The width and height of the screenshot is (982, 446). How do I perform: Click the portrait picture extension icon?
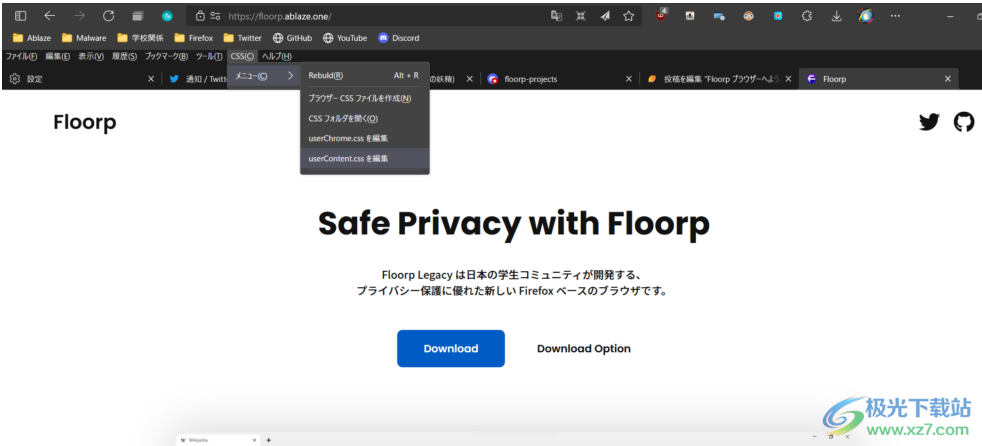(690, 16)
